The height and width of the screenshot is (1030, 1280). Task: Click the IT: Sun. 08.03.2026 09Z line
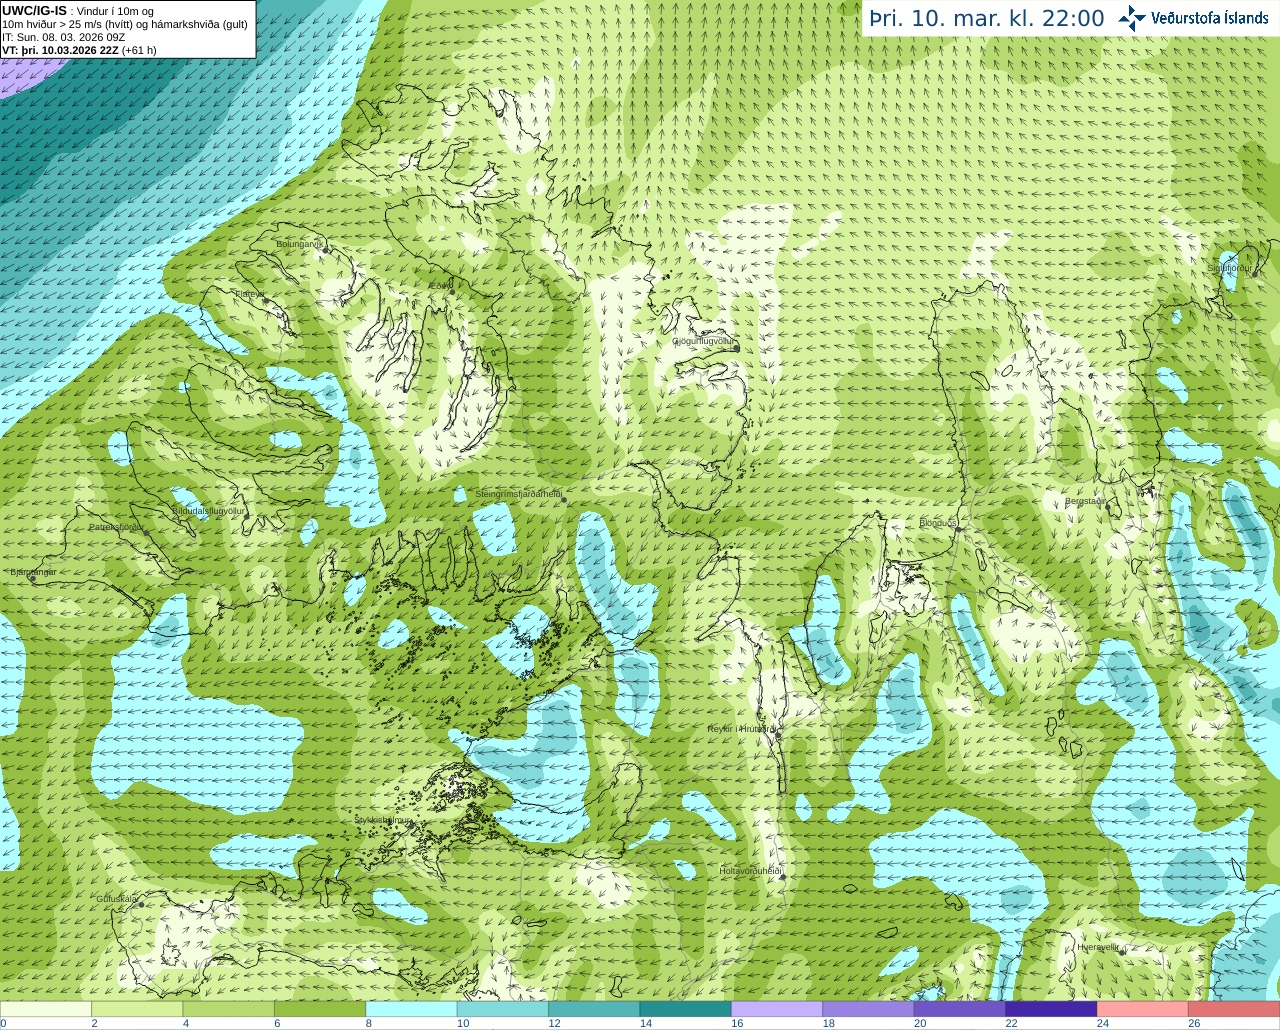coord(64,37)
